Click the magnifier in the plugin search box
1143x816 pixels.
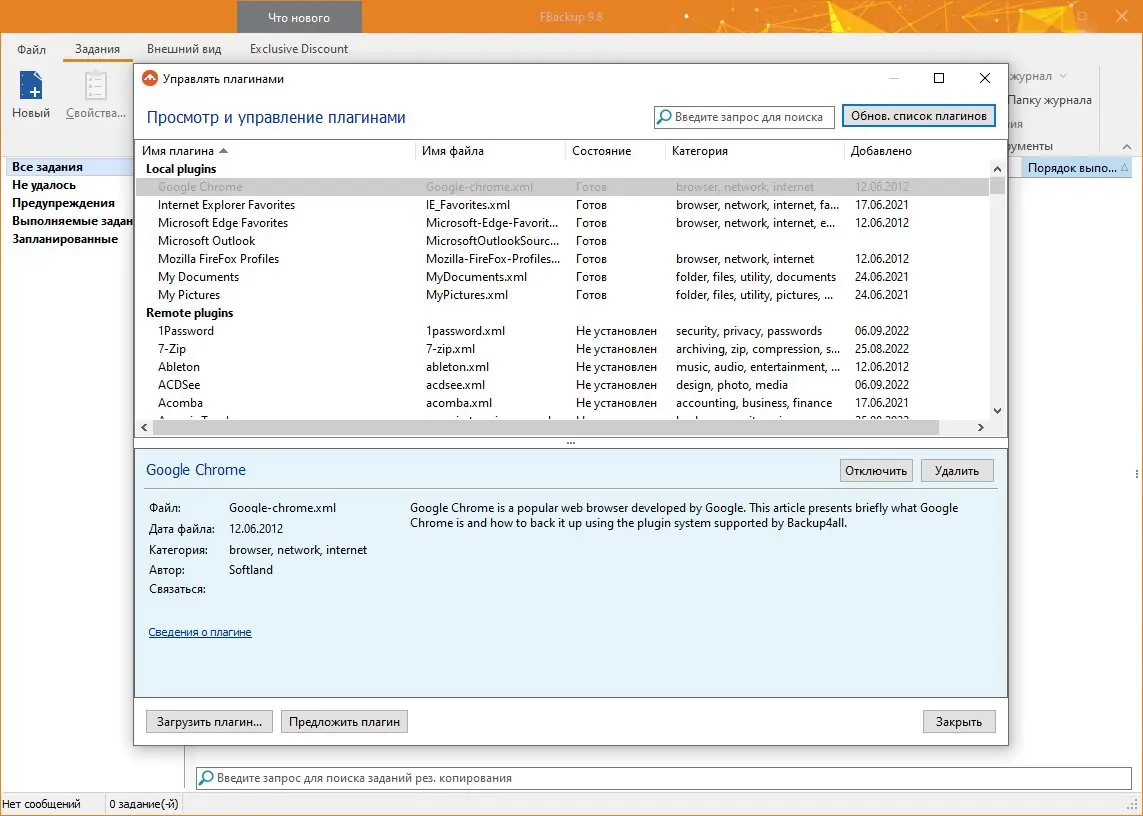664,117
